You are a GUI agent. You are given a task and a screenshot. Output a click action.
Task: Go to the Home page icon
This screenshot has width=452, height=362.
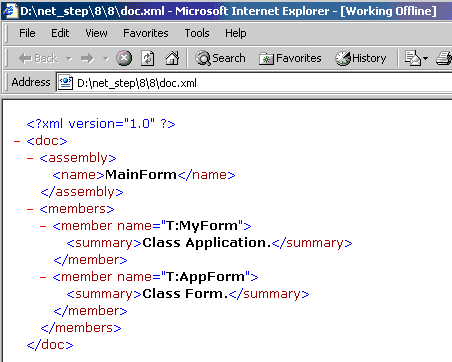point(172,58)
